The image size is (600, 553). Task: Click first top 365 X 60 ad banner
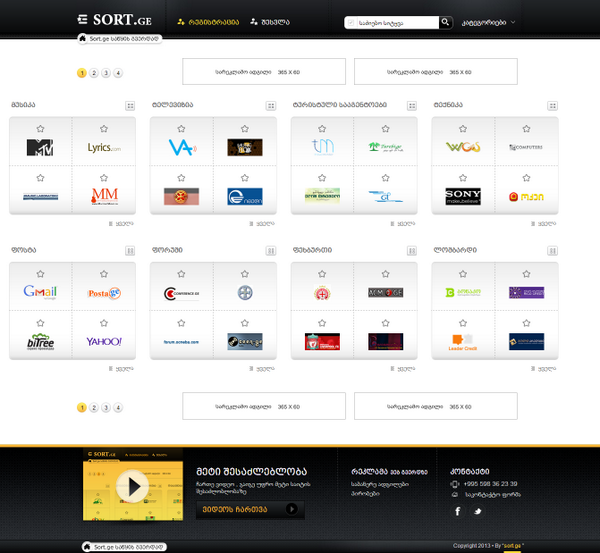coord(264,72)
